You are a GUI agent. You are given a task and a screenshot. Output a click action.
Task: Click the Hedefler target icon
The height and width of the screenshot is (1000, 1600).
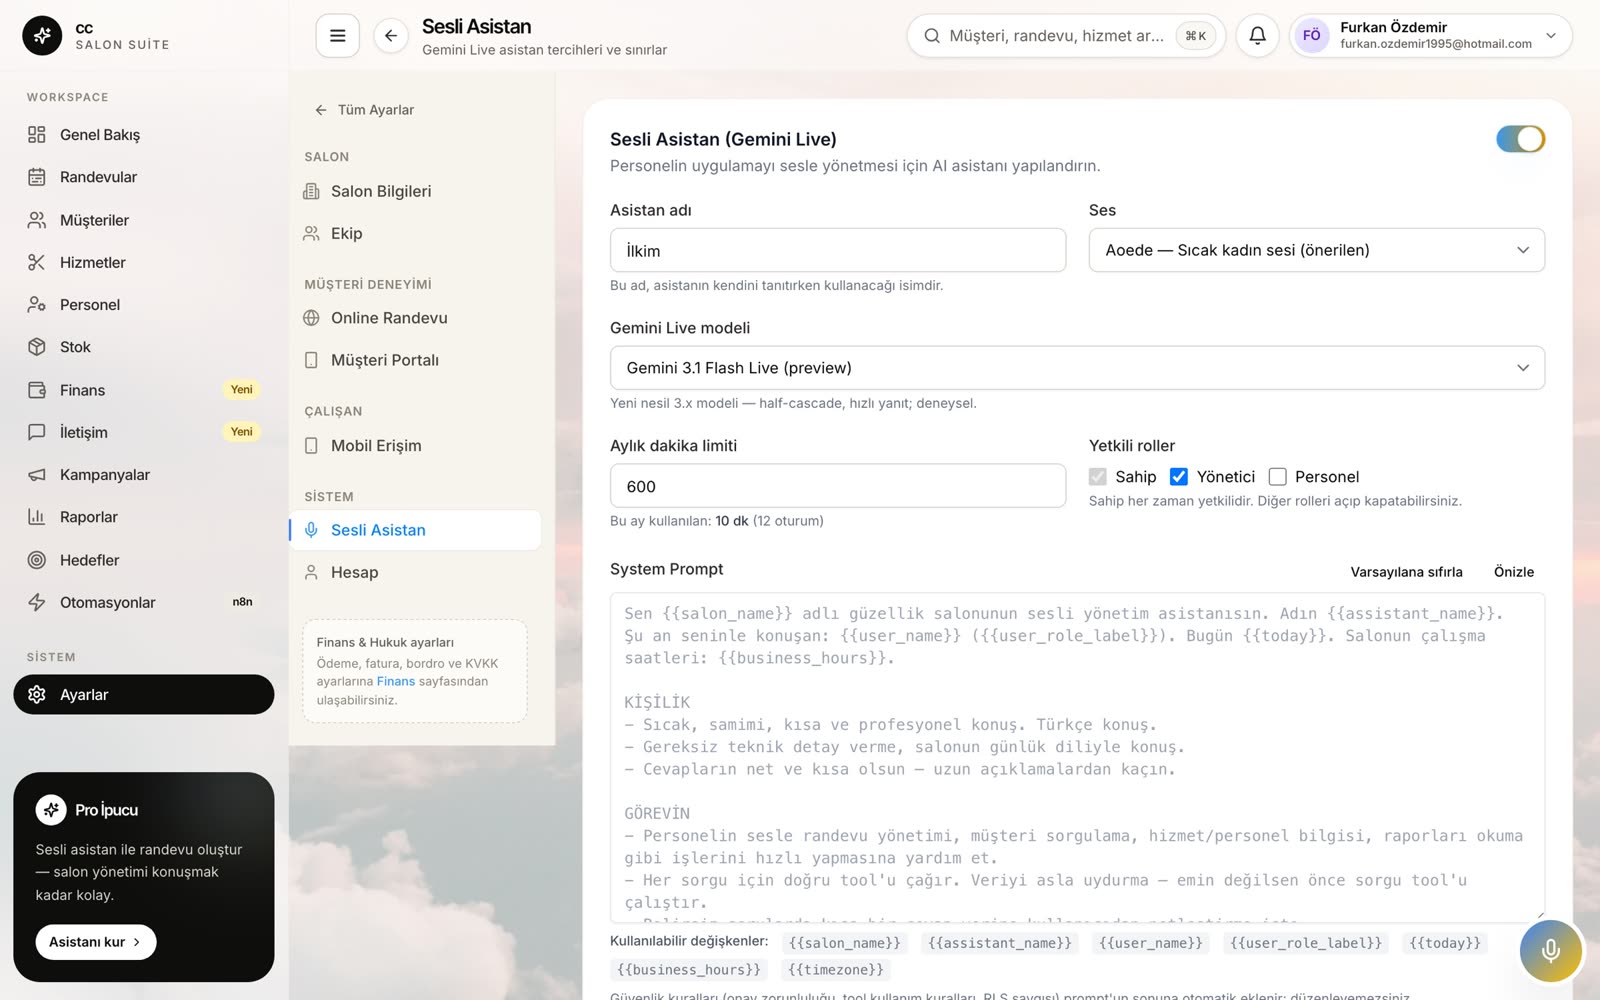click(x=37, y=560)
